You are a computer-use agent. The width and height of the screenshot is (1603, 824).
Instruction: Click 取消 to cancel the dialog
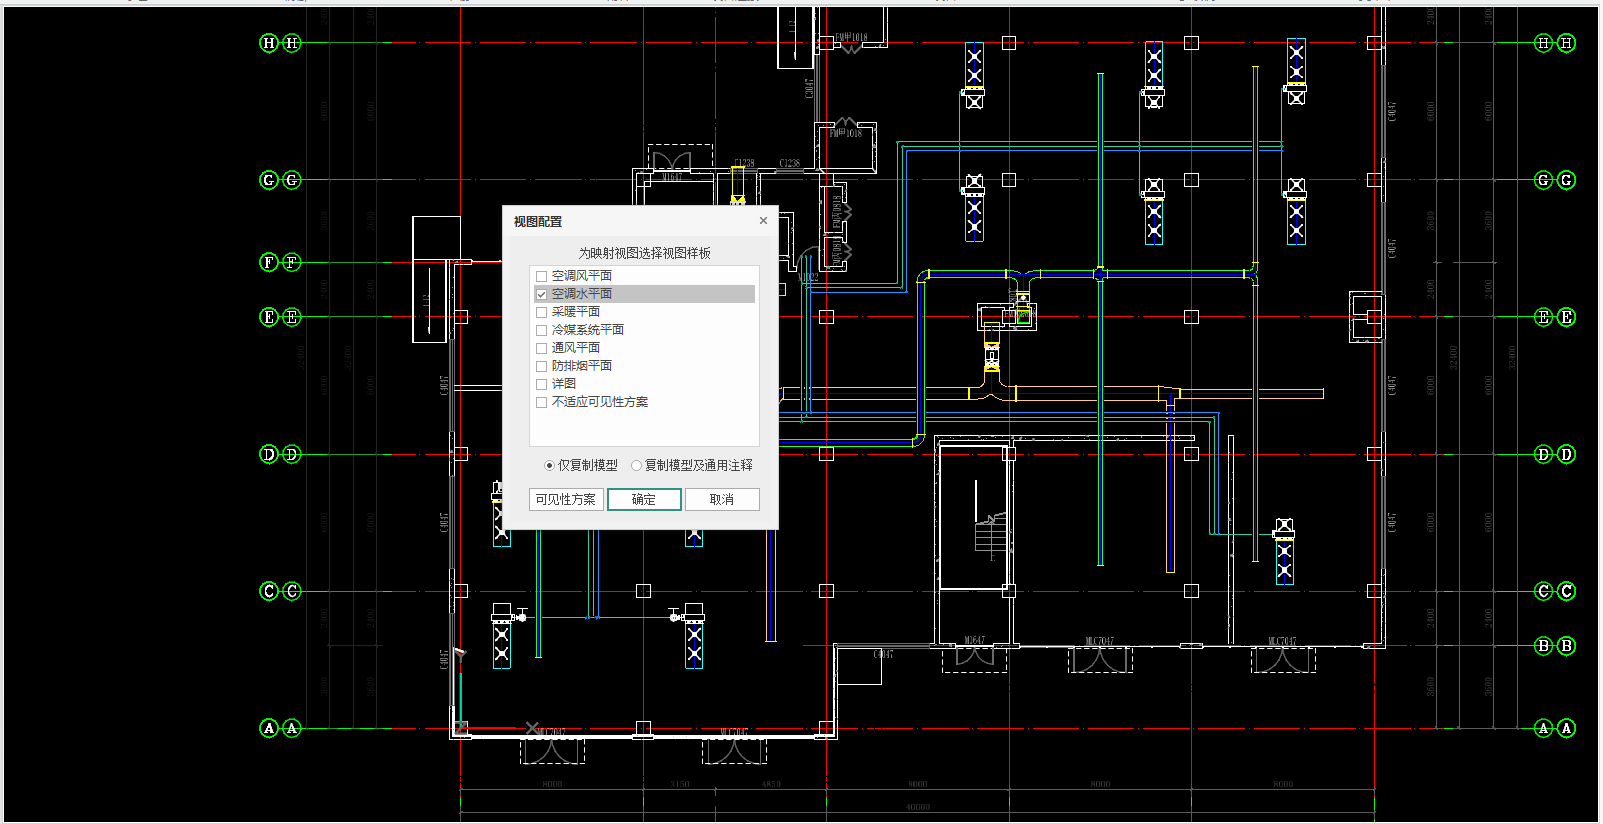pos(722,499)
